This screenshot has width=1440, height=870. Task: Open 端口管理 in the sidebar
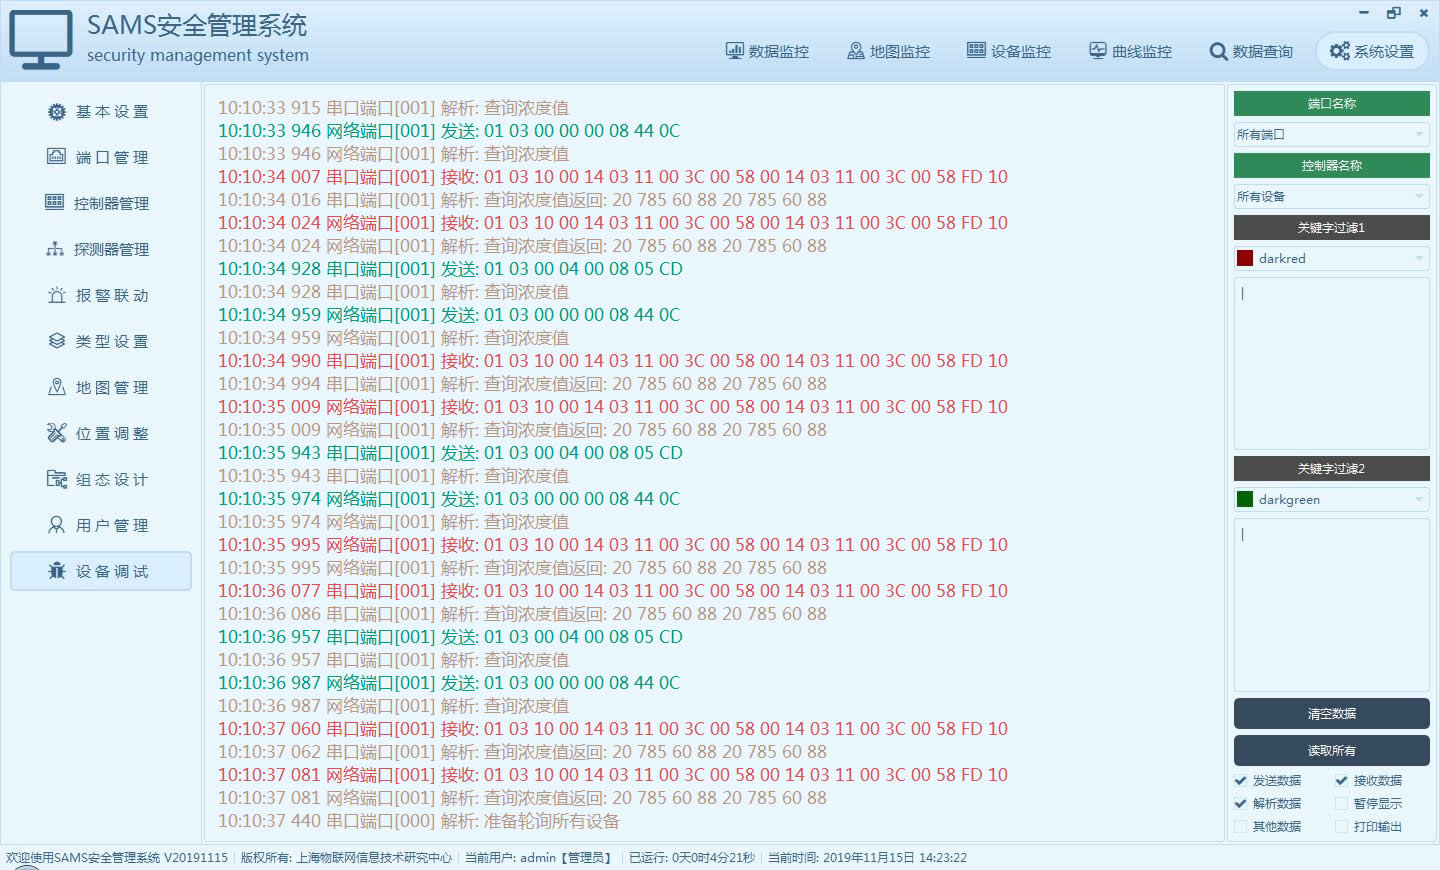(x=100, y=158)
